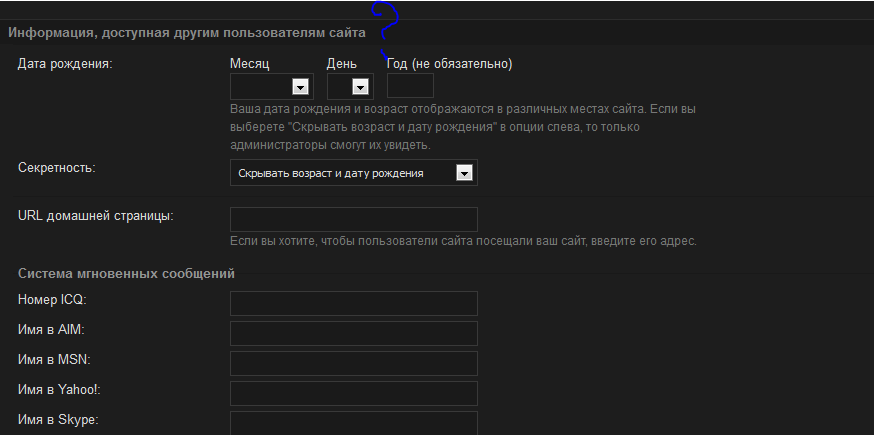Click the 'URL домашней страницы:' label

[x=96, y=216]
